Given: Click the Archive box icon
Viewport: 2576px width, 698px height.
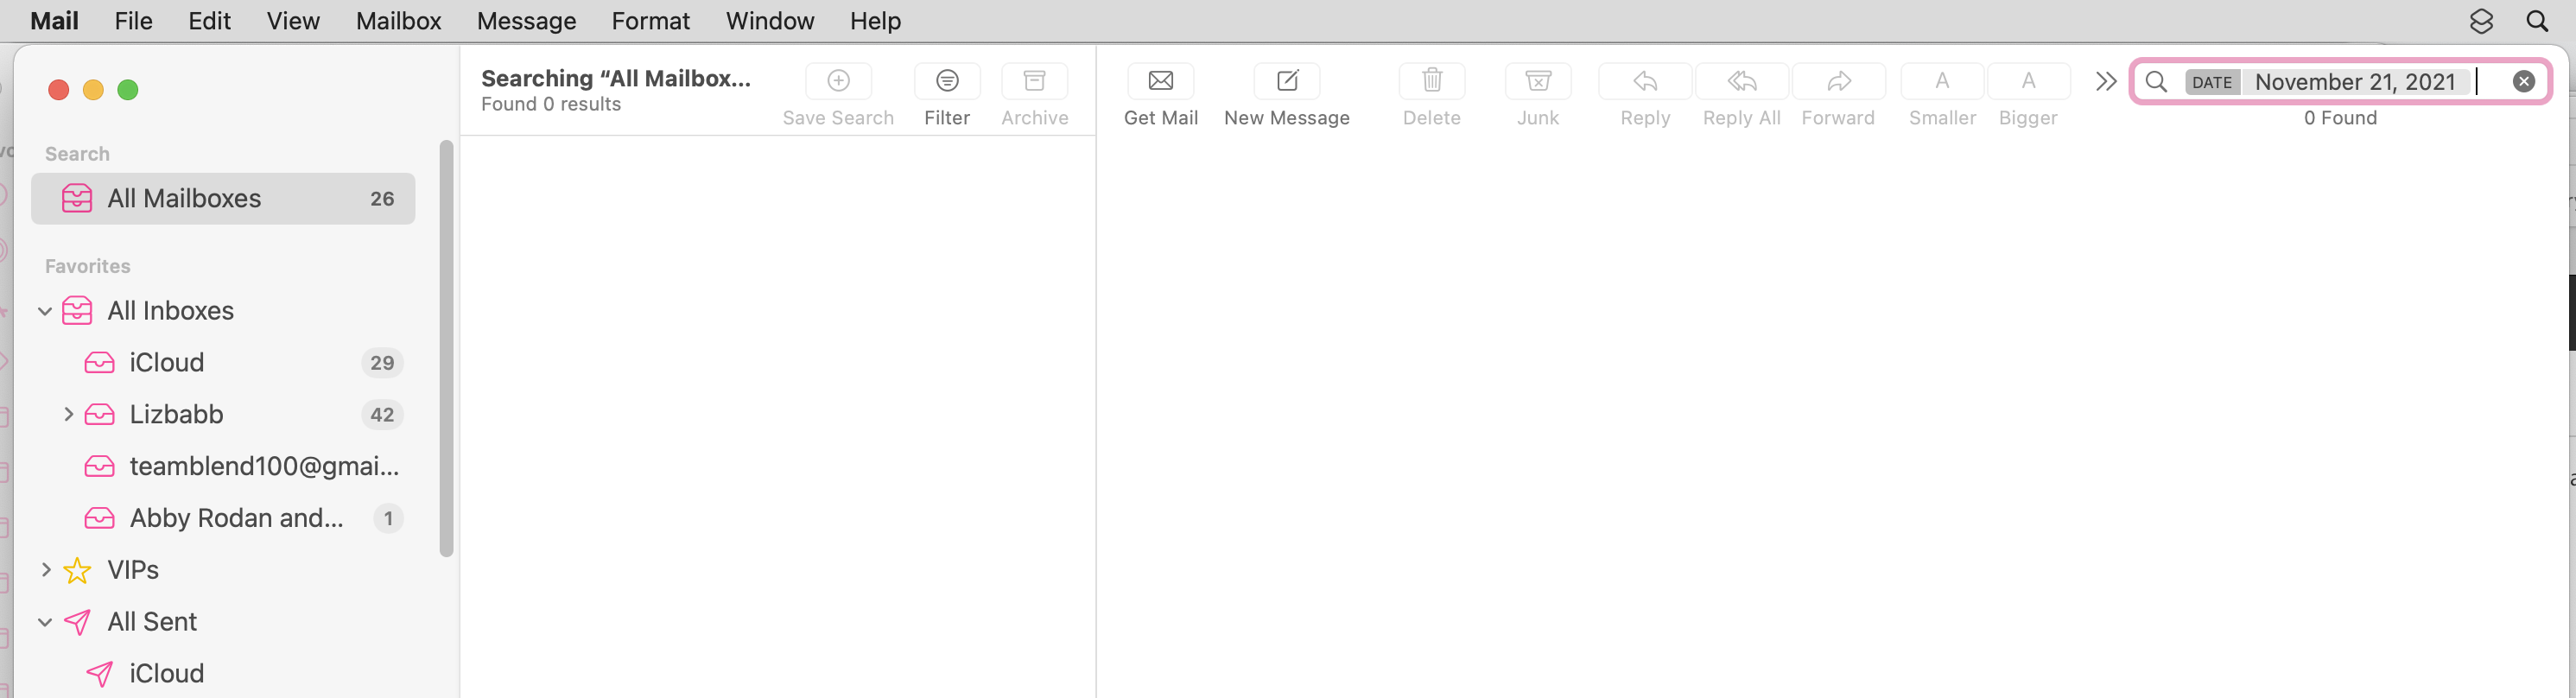Looking at the screenshot, I should click(x=1034, y=81).
